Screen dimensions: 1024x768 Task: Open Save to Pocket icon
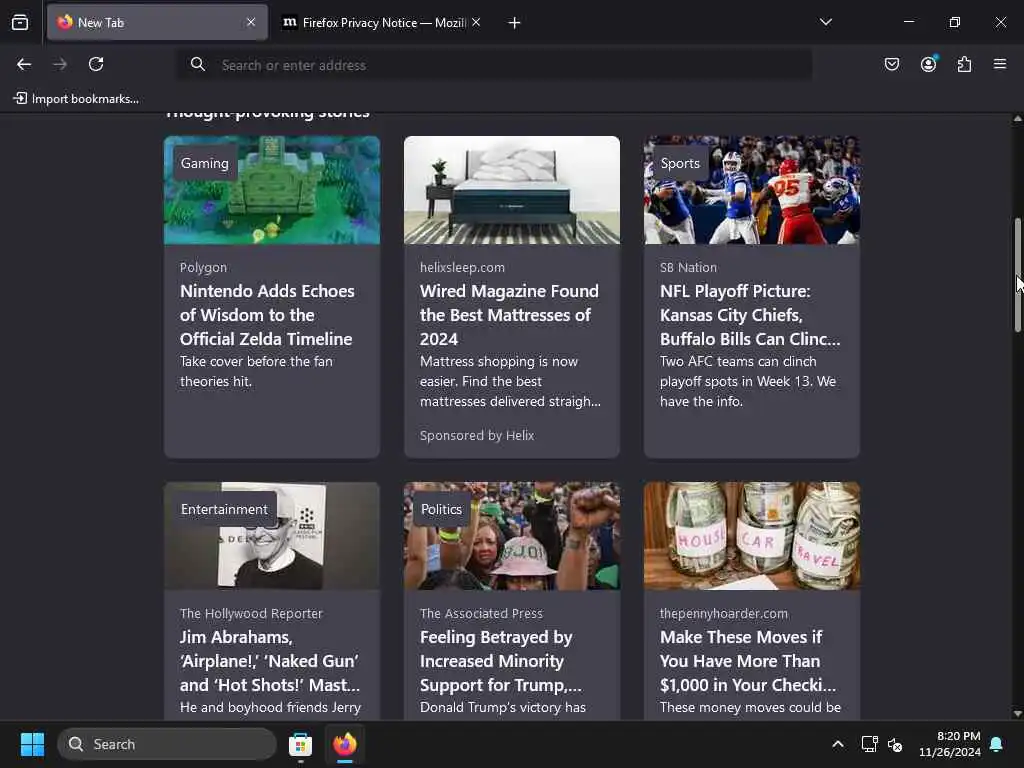click(x=892, y=64)
